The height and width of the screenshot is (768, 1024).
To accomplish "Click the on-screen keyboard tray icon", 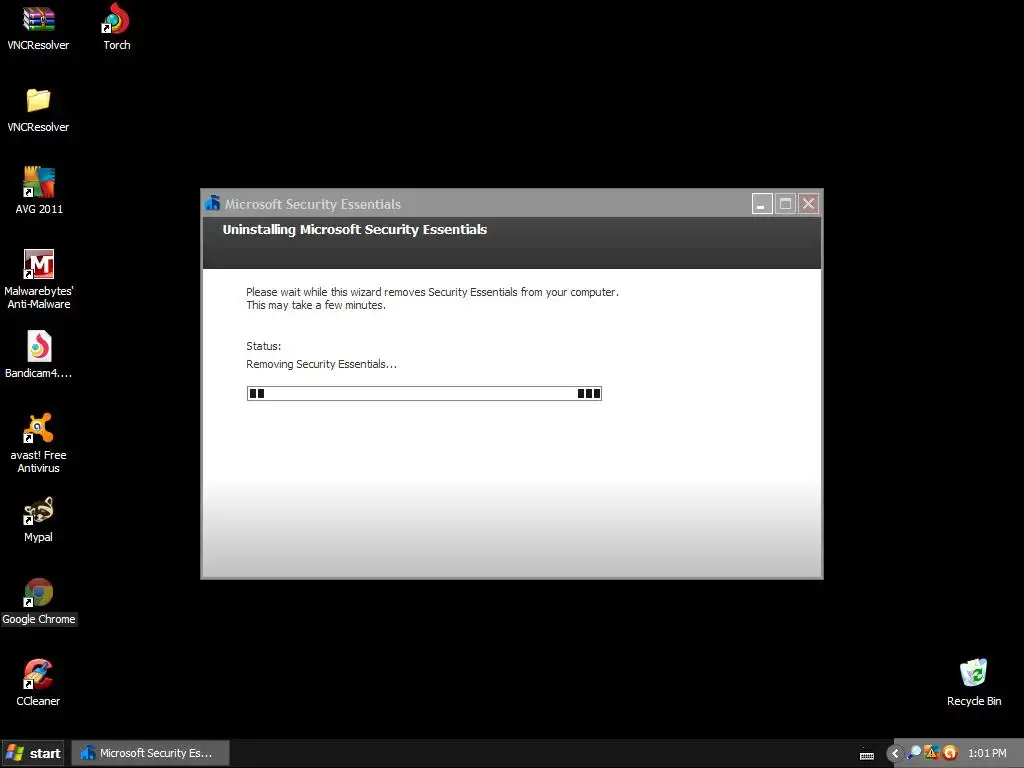I will 867,755.
